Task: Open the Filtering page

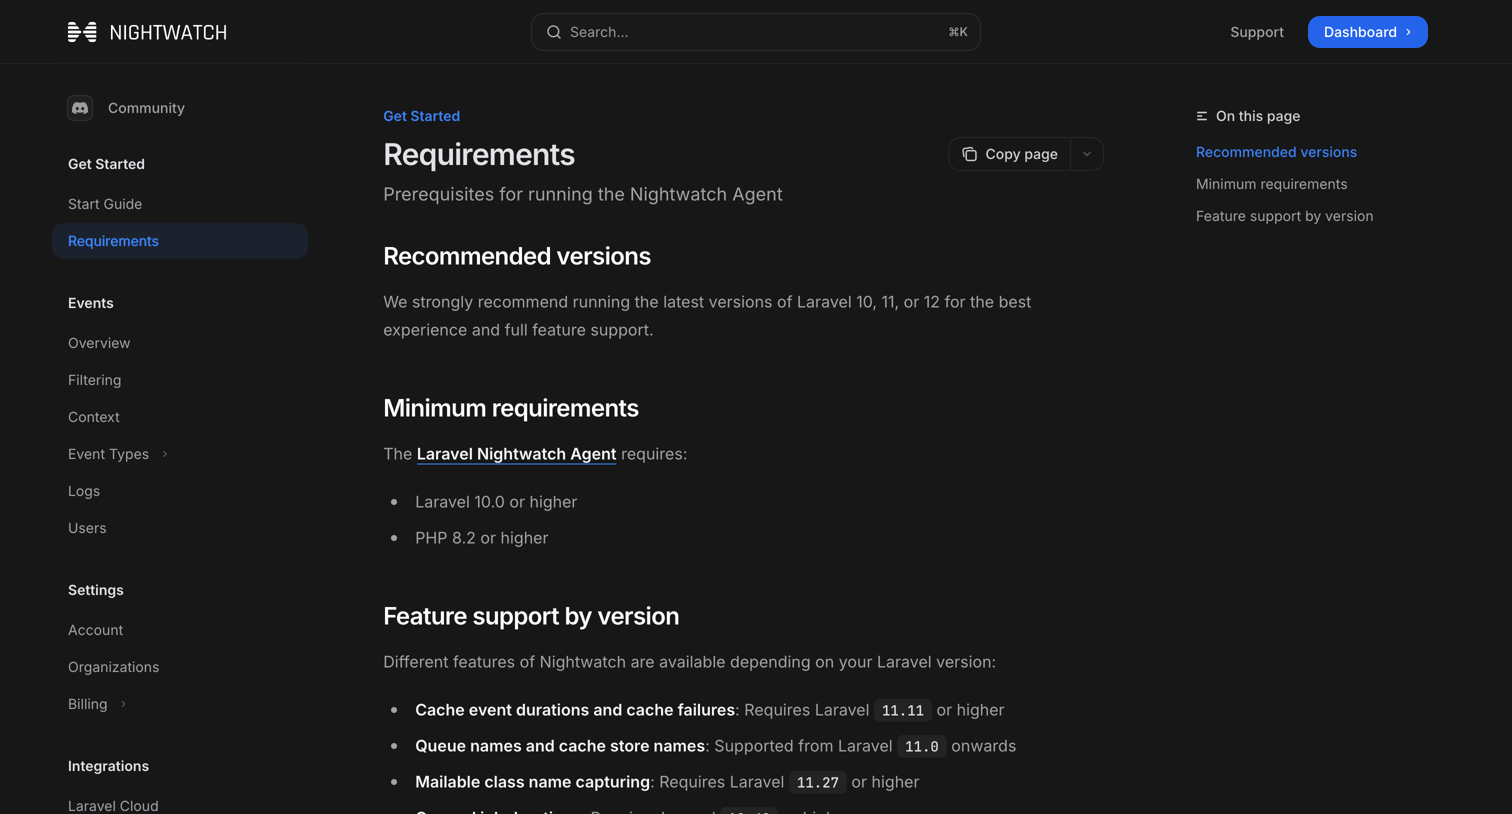Action: pyautogui.click(x=94, y=380)
